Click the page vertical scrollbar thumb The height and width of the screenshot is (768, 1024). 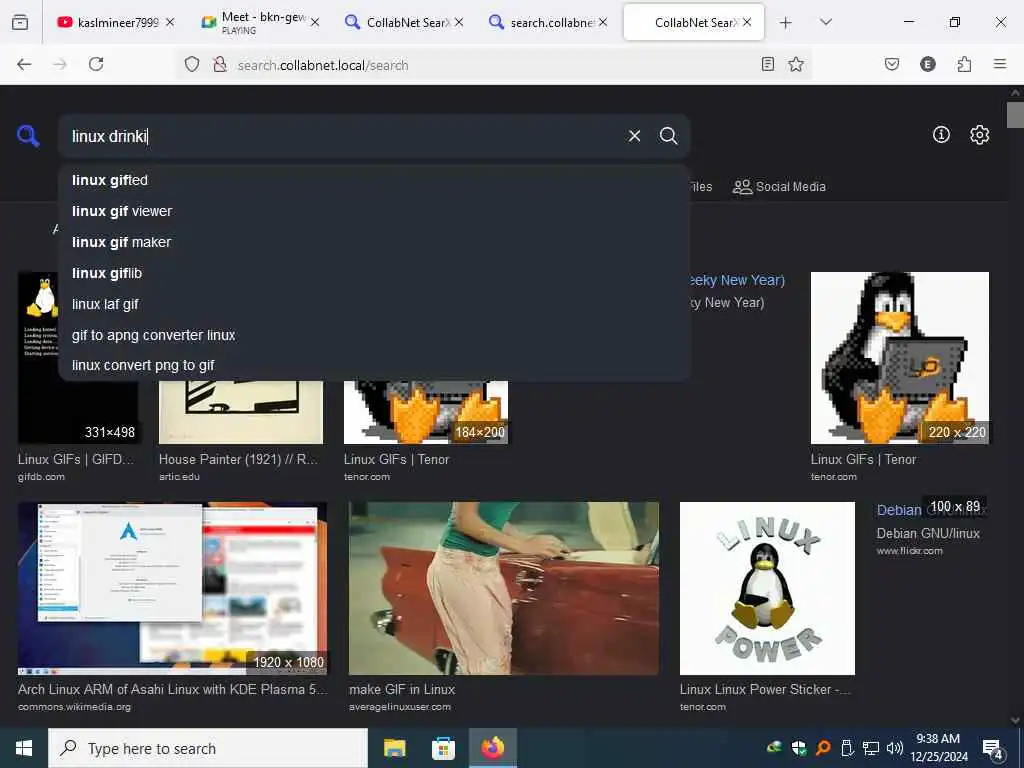1015,115
